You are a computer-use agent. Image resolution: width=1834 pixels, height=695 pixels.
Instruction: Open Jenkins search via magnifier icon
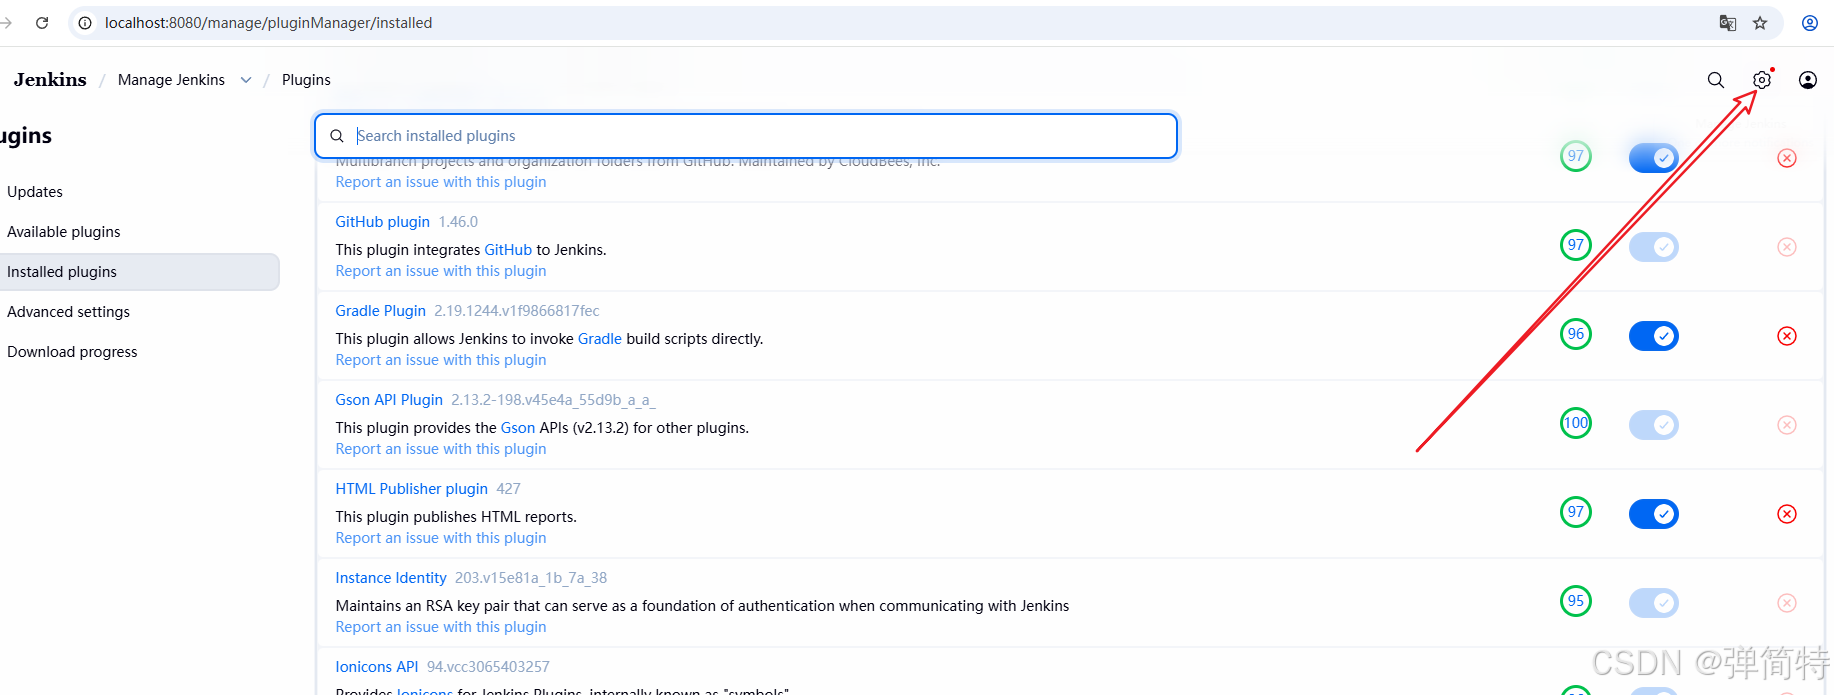(x=1716, y=80)
